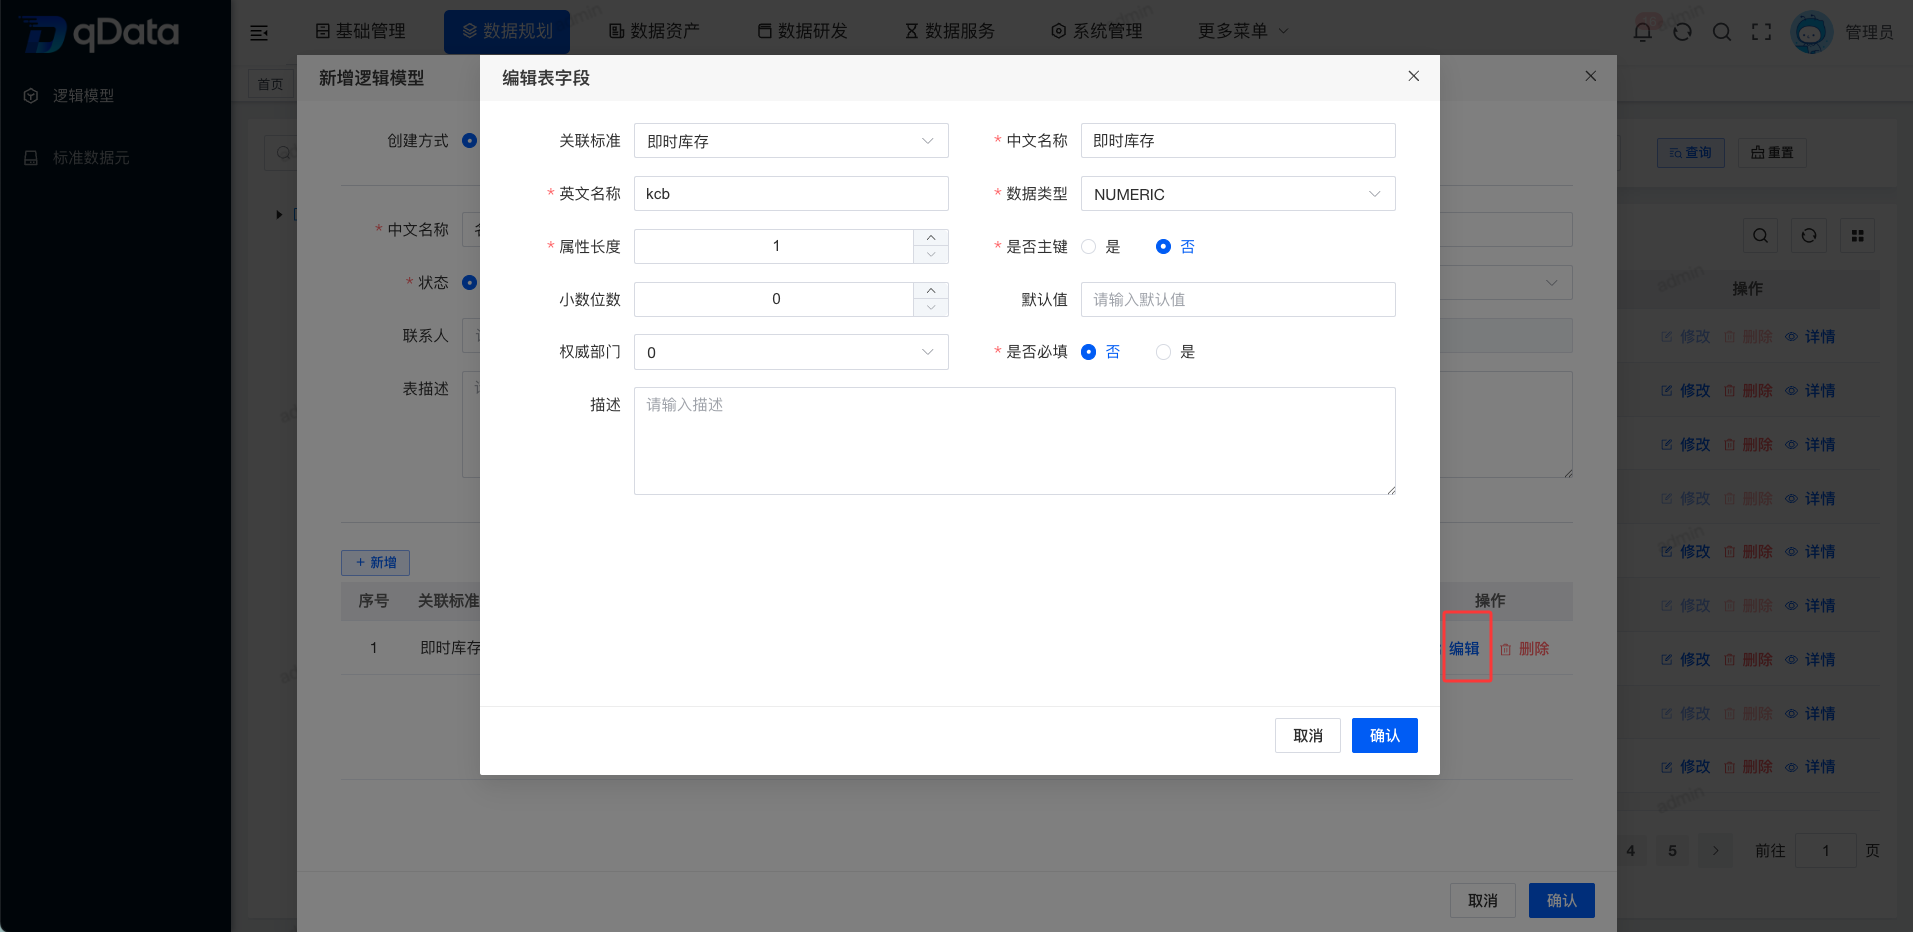The height and width of the screenshot is (932, 1913).
Task: Switch to the 首页 tab
Action: pyautogui.click(x=270, y=85)
